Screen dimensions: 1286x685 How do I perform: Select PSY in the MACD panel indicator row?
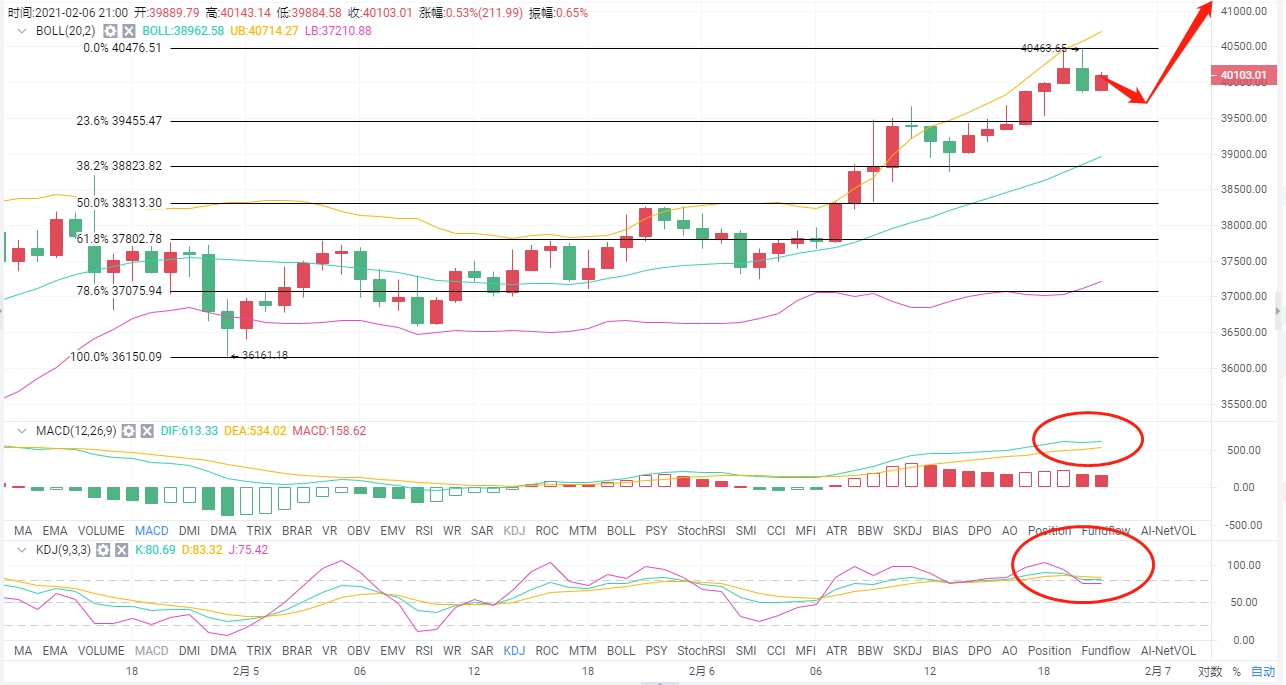[656, 530]
